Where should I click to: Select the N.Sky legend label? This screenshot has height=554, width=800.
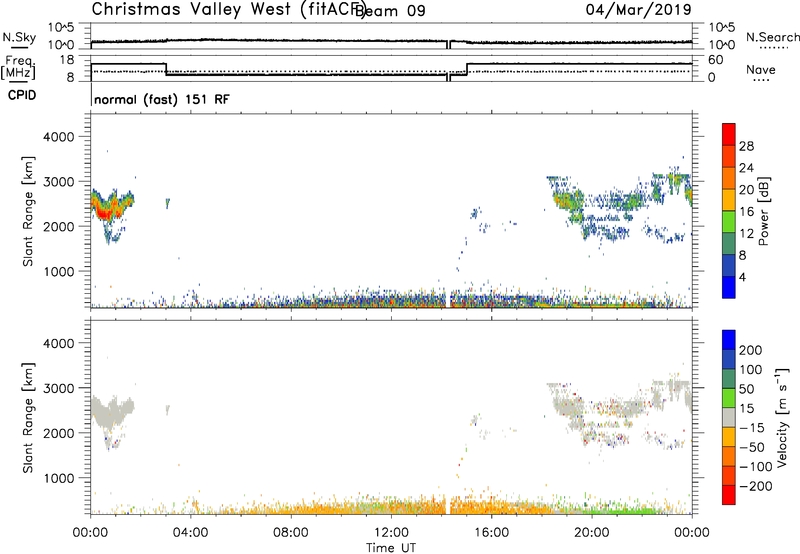click(19, 37)
